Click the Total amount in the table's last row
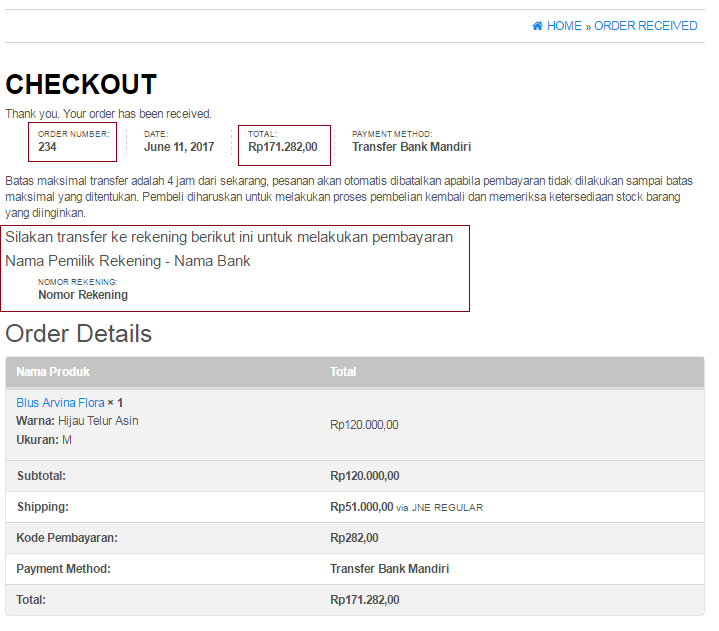The image size is (719, 631). point(364,600)
